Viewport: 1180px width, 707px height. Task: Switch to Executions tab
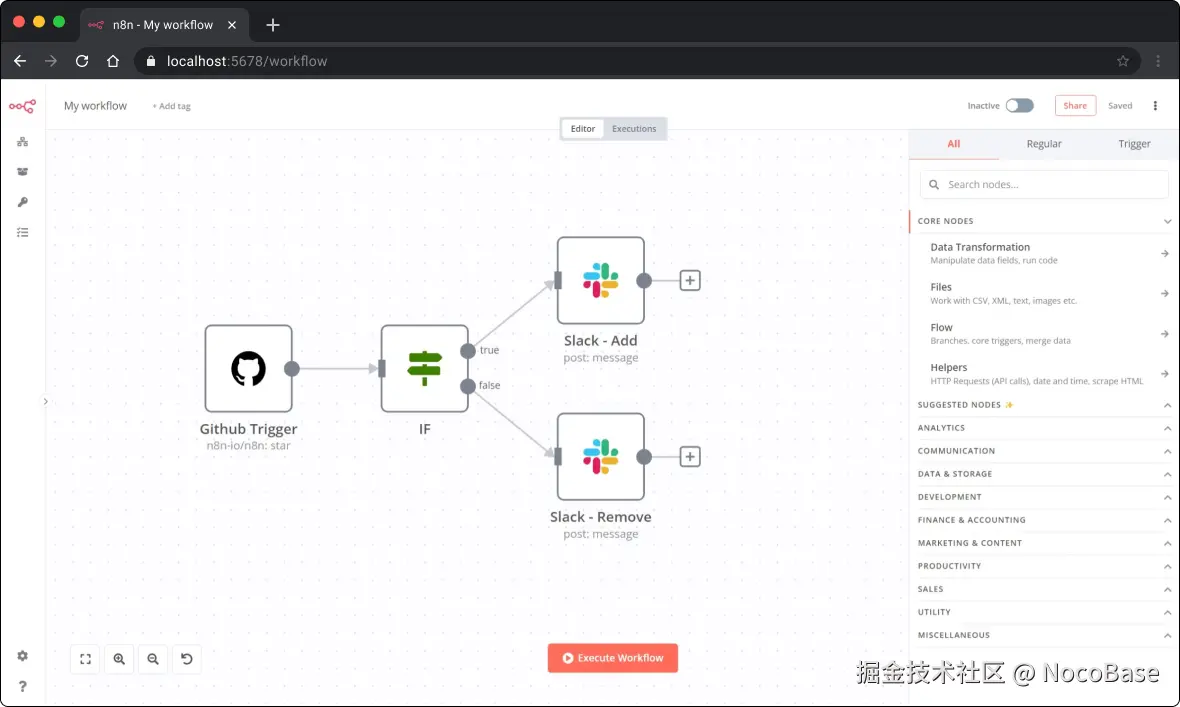(634, 129)
